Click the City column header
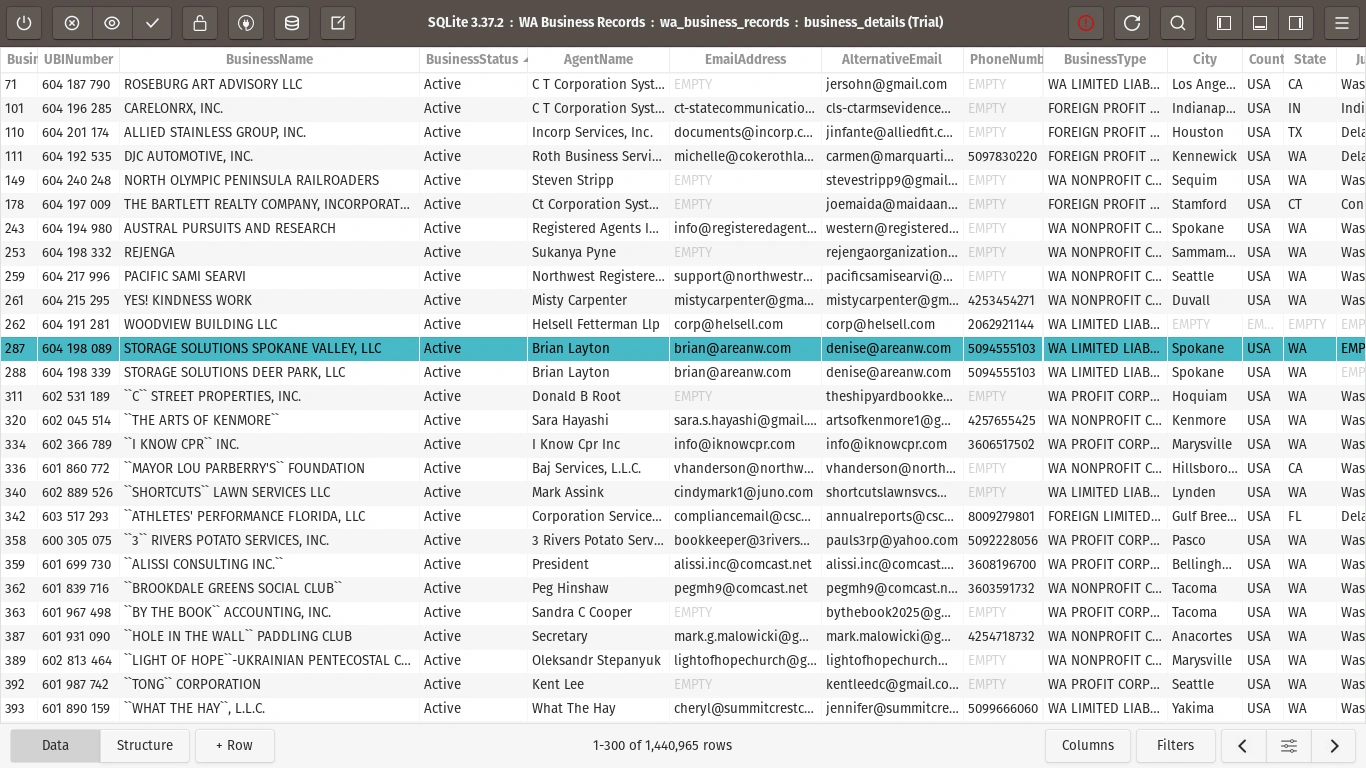The width and height of the screenshot is (1366, 768). (x=1205, y=59)
